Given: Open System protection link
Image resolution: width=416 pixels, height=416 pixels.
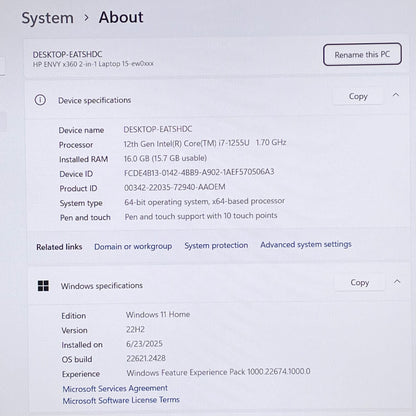Looking at the screenshot, I should (x=216, y=245).
